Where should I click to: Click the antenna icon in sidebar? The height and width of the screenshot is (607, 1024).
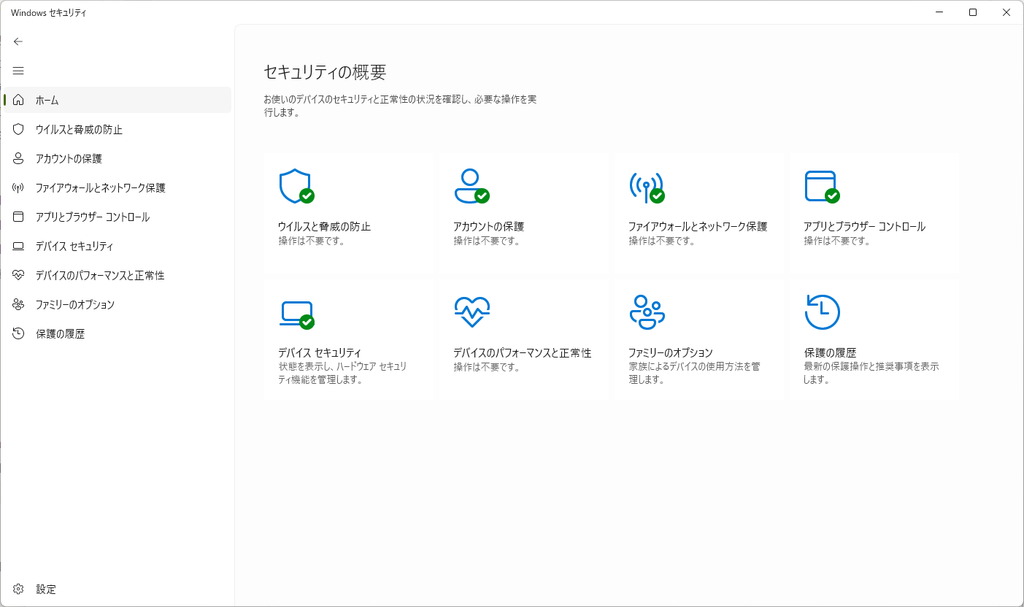[18, 188]
